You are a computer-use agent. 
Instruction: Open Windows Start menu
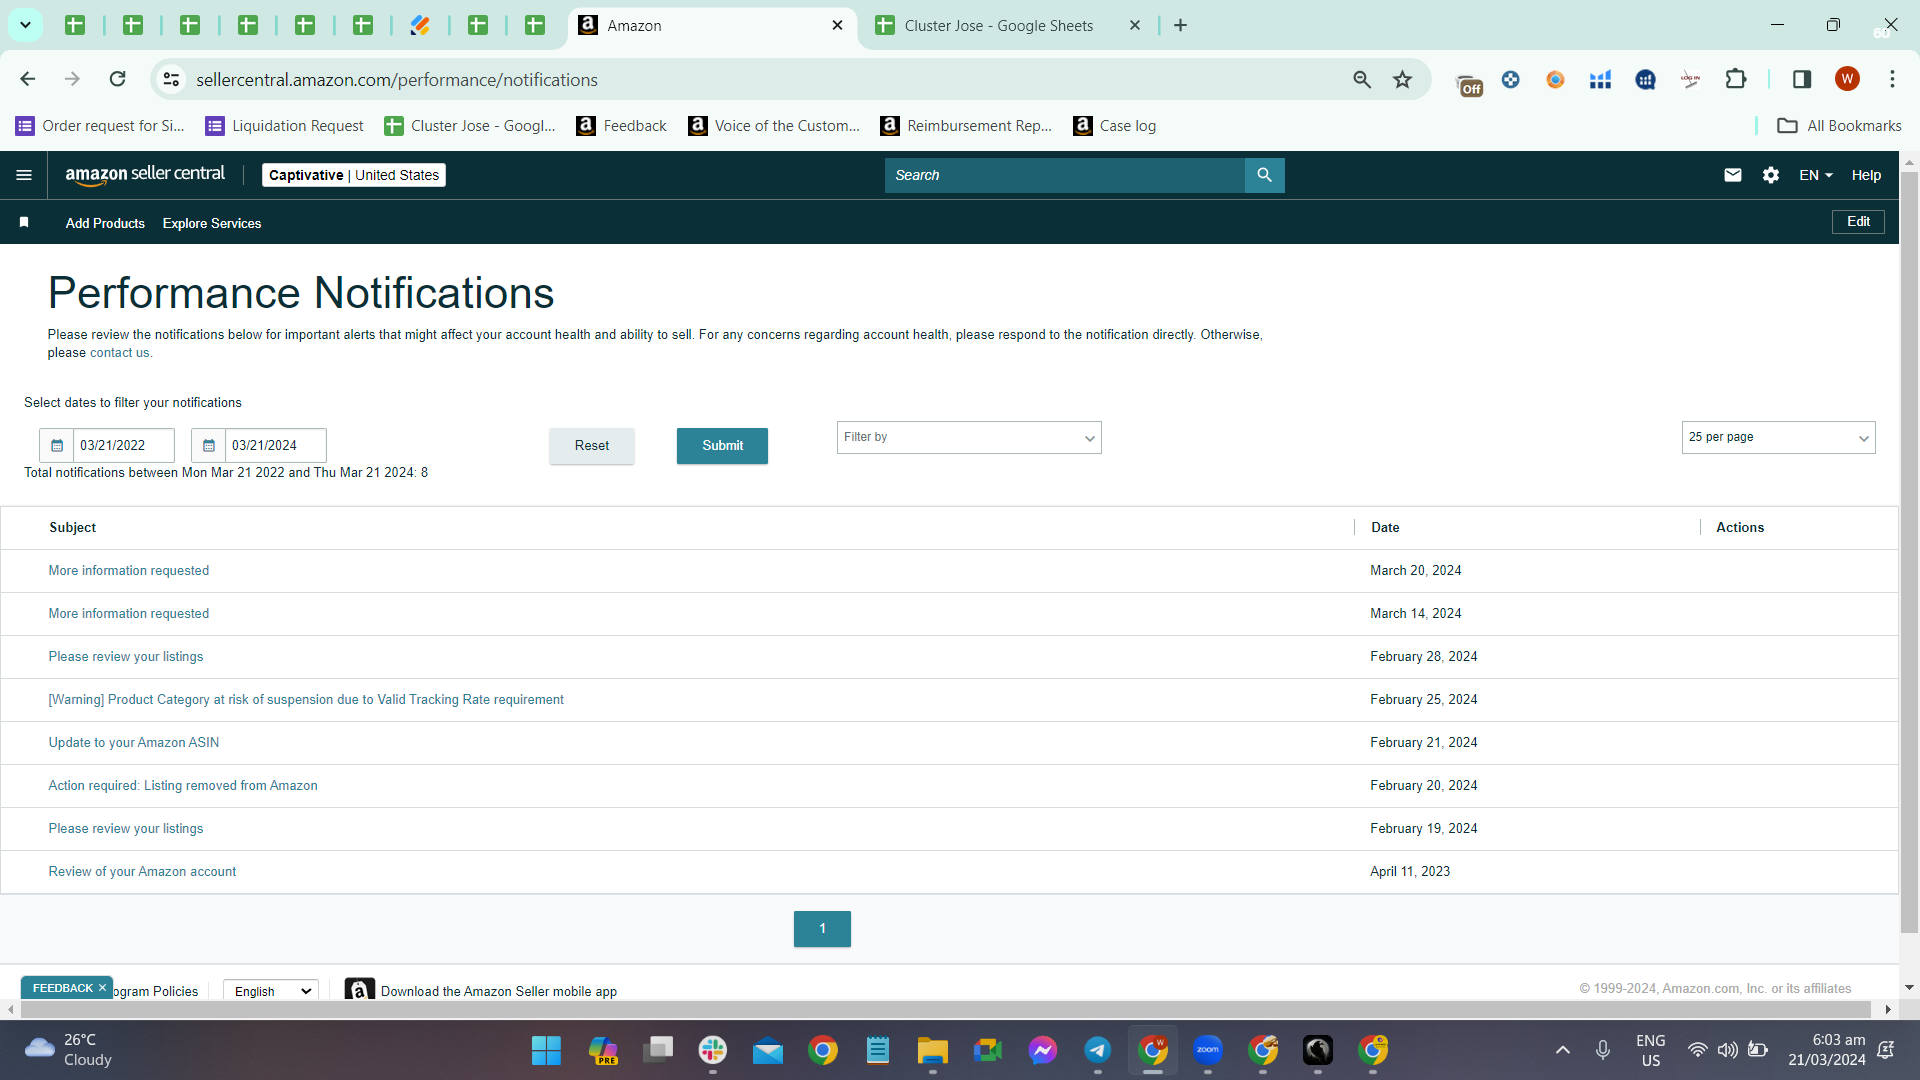click(x=546, y=1050)
